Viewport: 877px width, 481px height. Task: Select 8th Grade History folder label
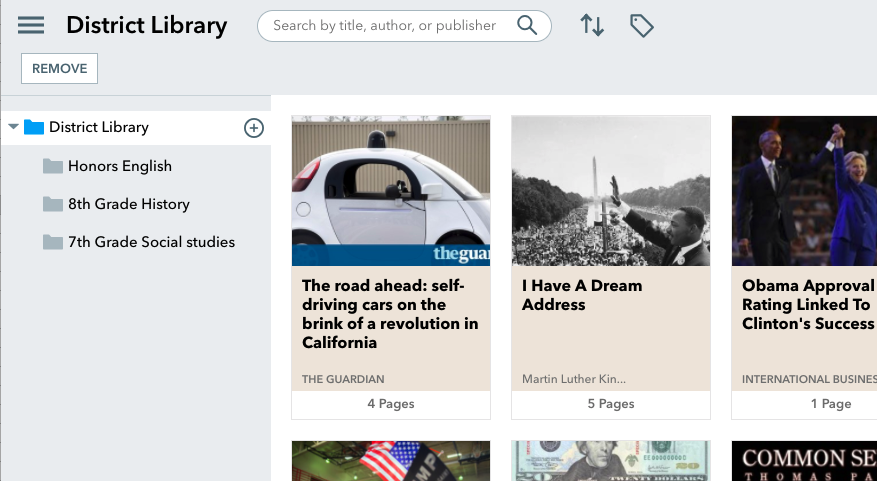[x=129, y=204]
